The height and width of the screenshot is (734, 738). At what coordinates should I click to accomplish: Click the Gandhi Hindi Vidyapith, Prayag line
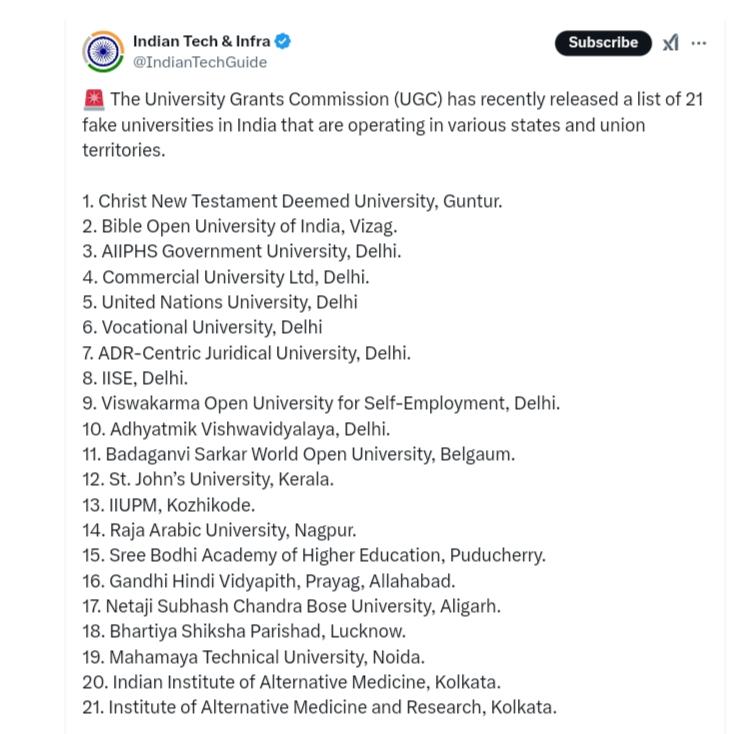(x=269, y=581)
